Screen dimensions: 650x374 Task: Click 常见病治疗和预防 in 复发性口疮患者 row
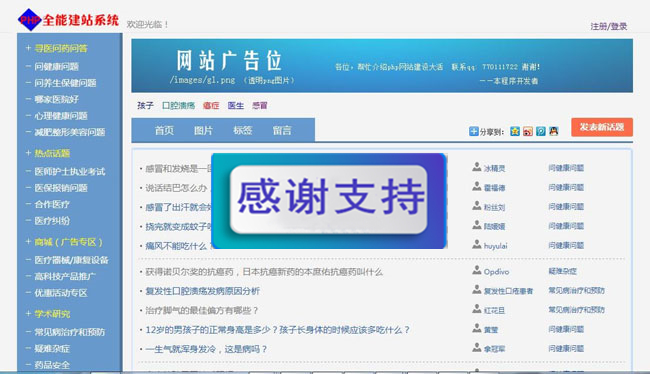576,290
